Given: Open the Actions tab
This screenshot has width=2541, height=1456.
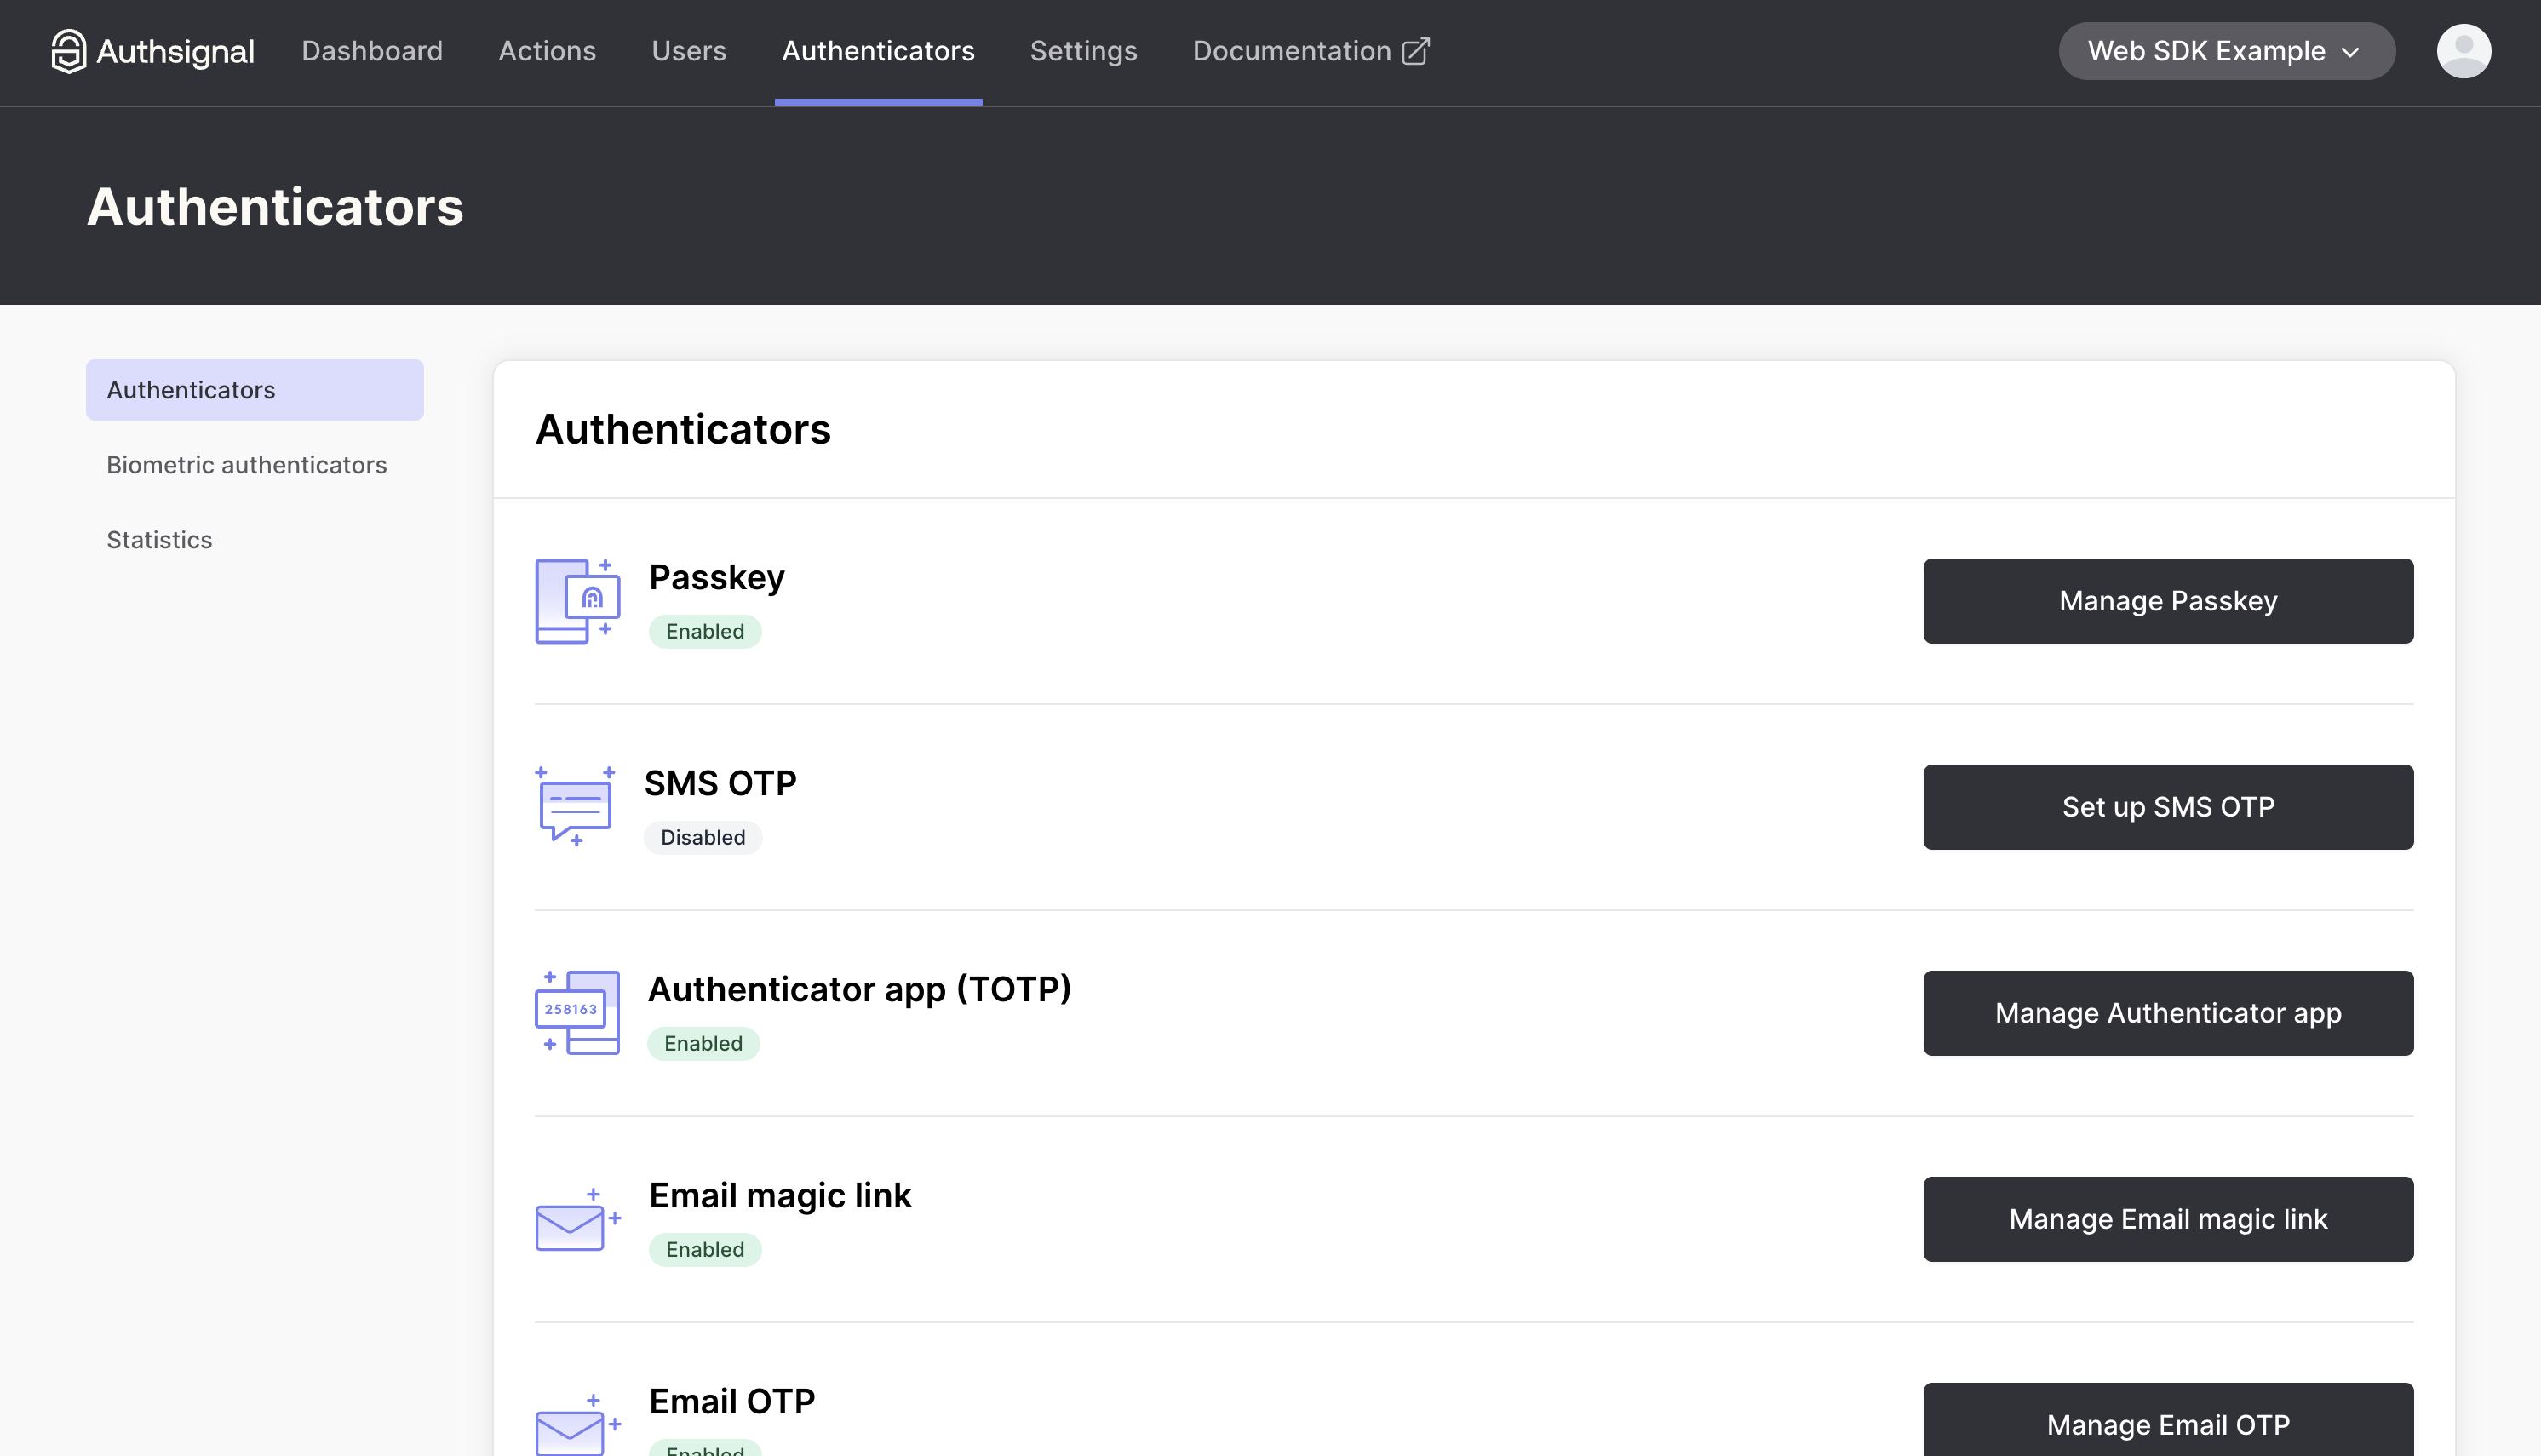Looking at the screenshot, I should 547,51.
